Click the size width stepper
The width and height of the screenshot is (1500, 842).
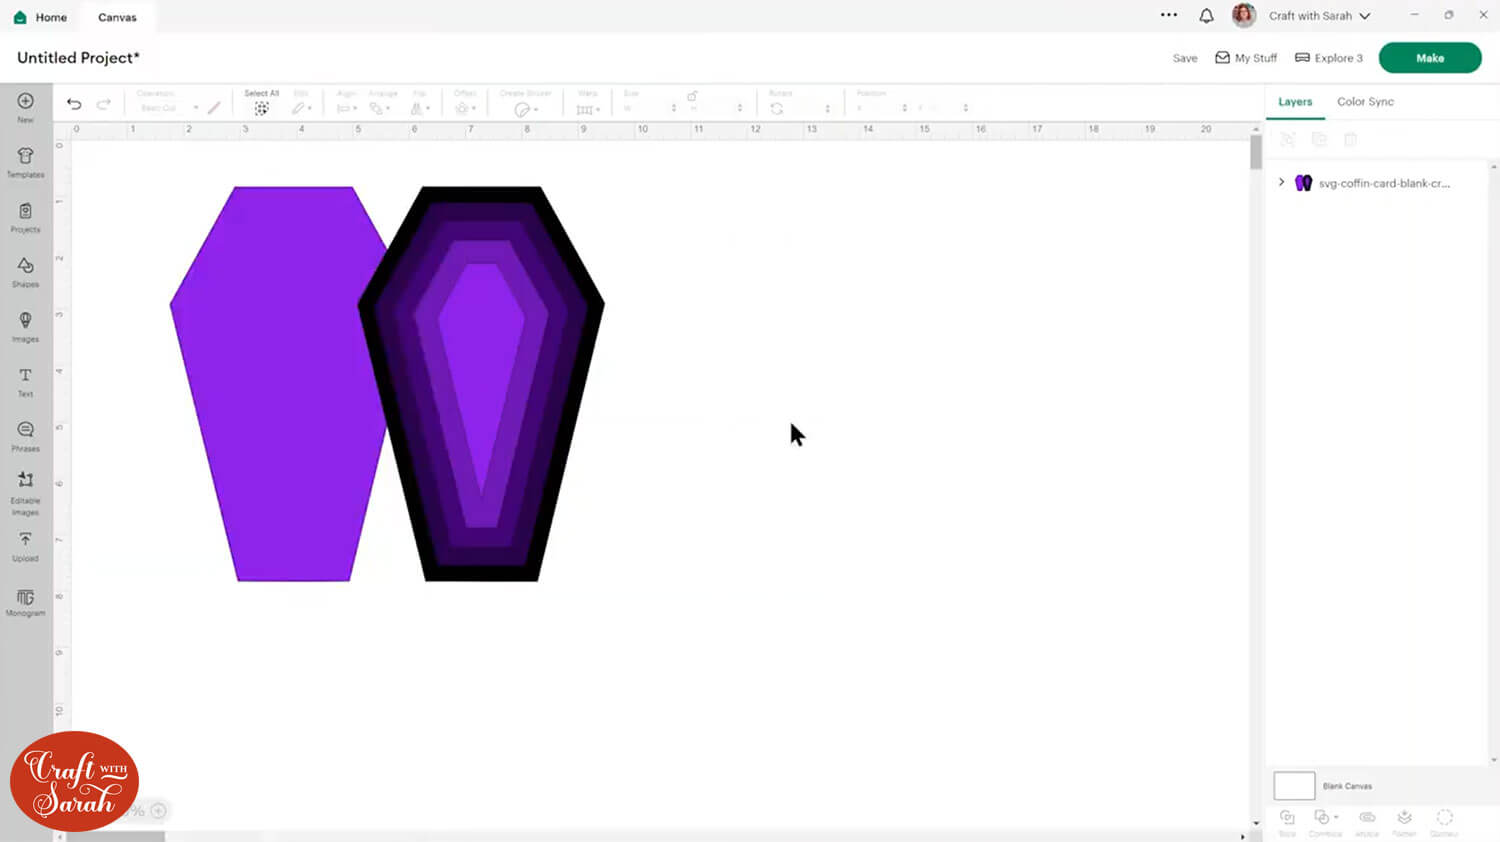click(673, 108)
